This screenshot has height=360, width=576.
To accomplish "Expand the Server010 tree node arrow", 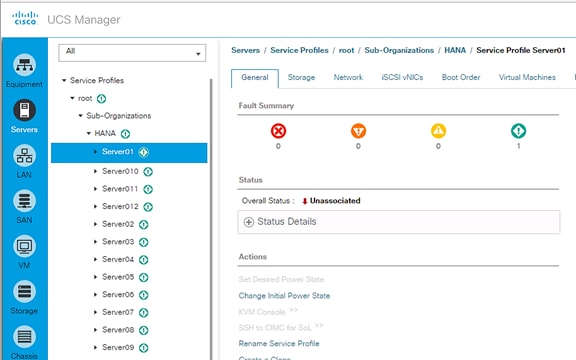I will pyautogui.click(x=95, y=171).
